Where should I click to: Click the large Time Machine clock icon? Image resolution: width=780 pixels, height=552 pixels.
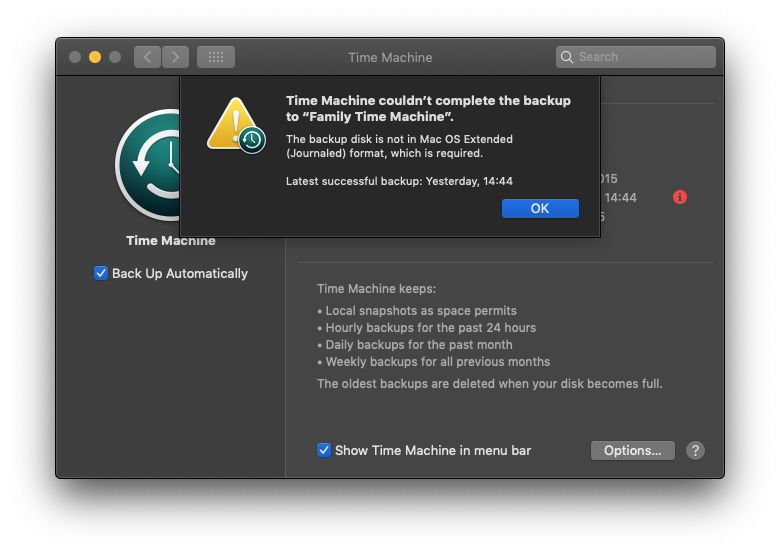148,165
